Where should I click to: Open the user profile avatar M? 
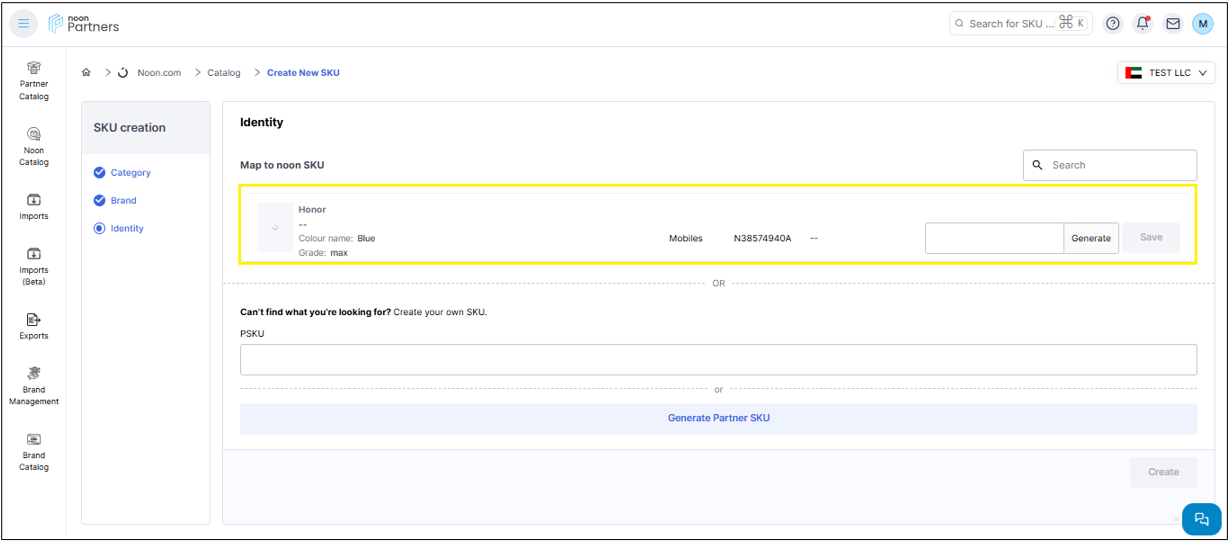point(1203,23)
